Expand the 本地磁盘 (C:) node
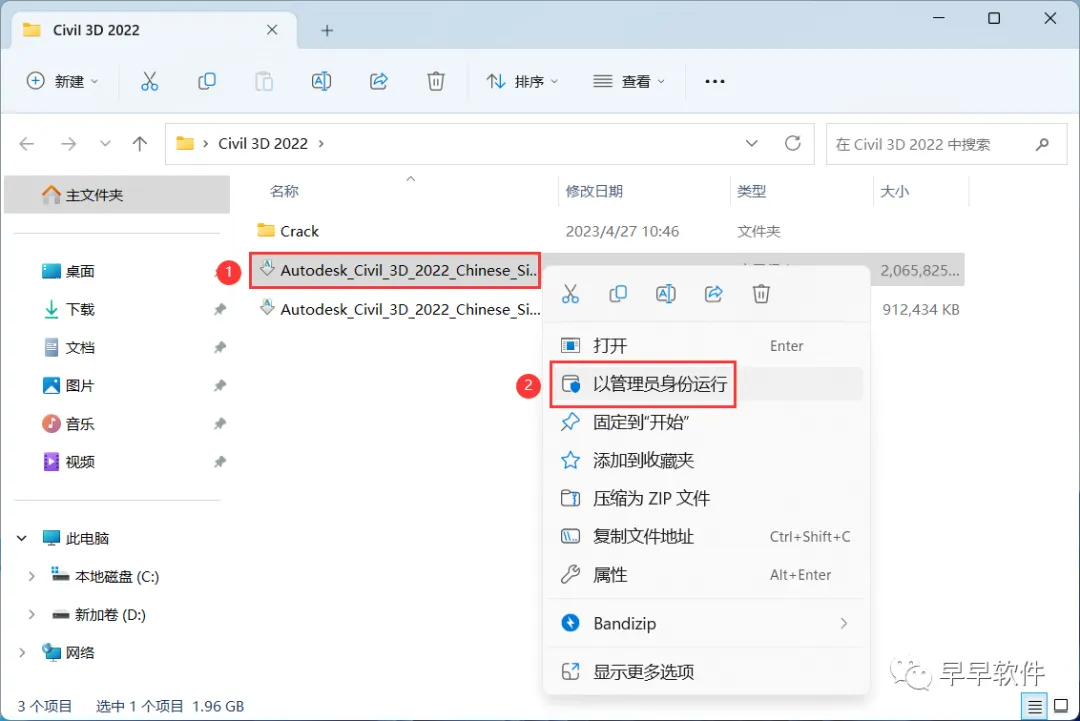1080x721 pixels. (31, 576)
